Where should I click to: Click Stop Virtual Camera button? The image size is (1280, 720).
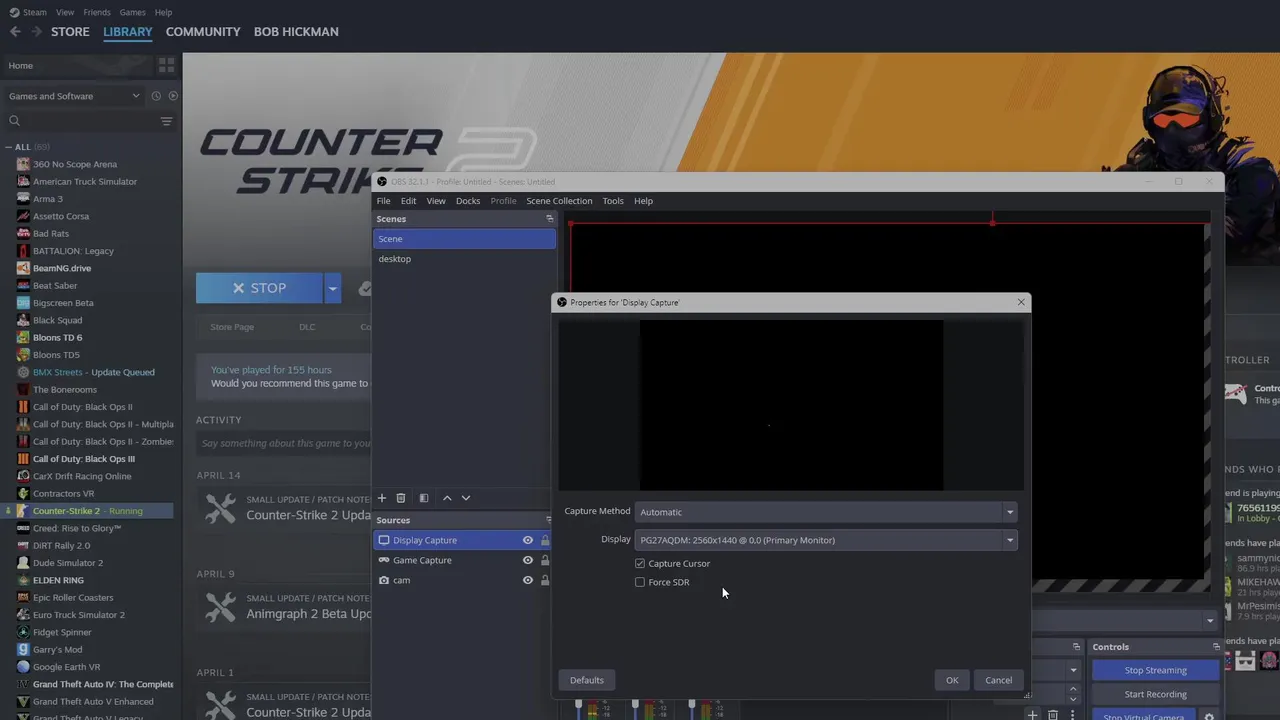point(1143,716)
